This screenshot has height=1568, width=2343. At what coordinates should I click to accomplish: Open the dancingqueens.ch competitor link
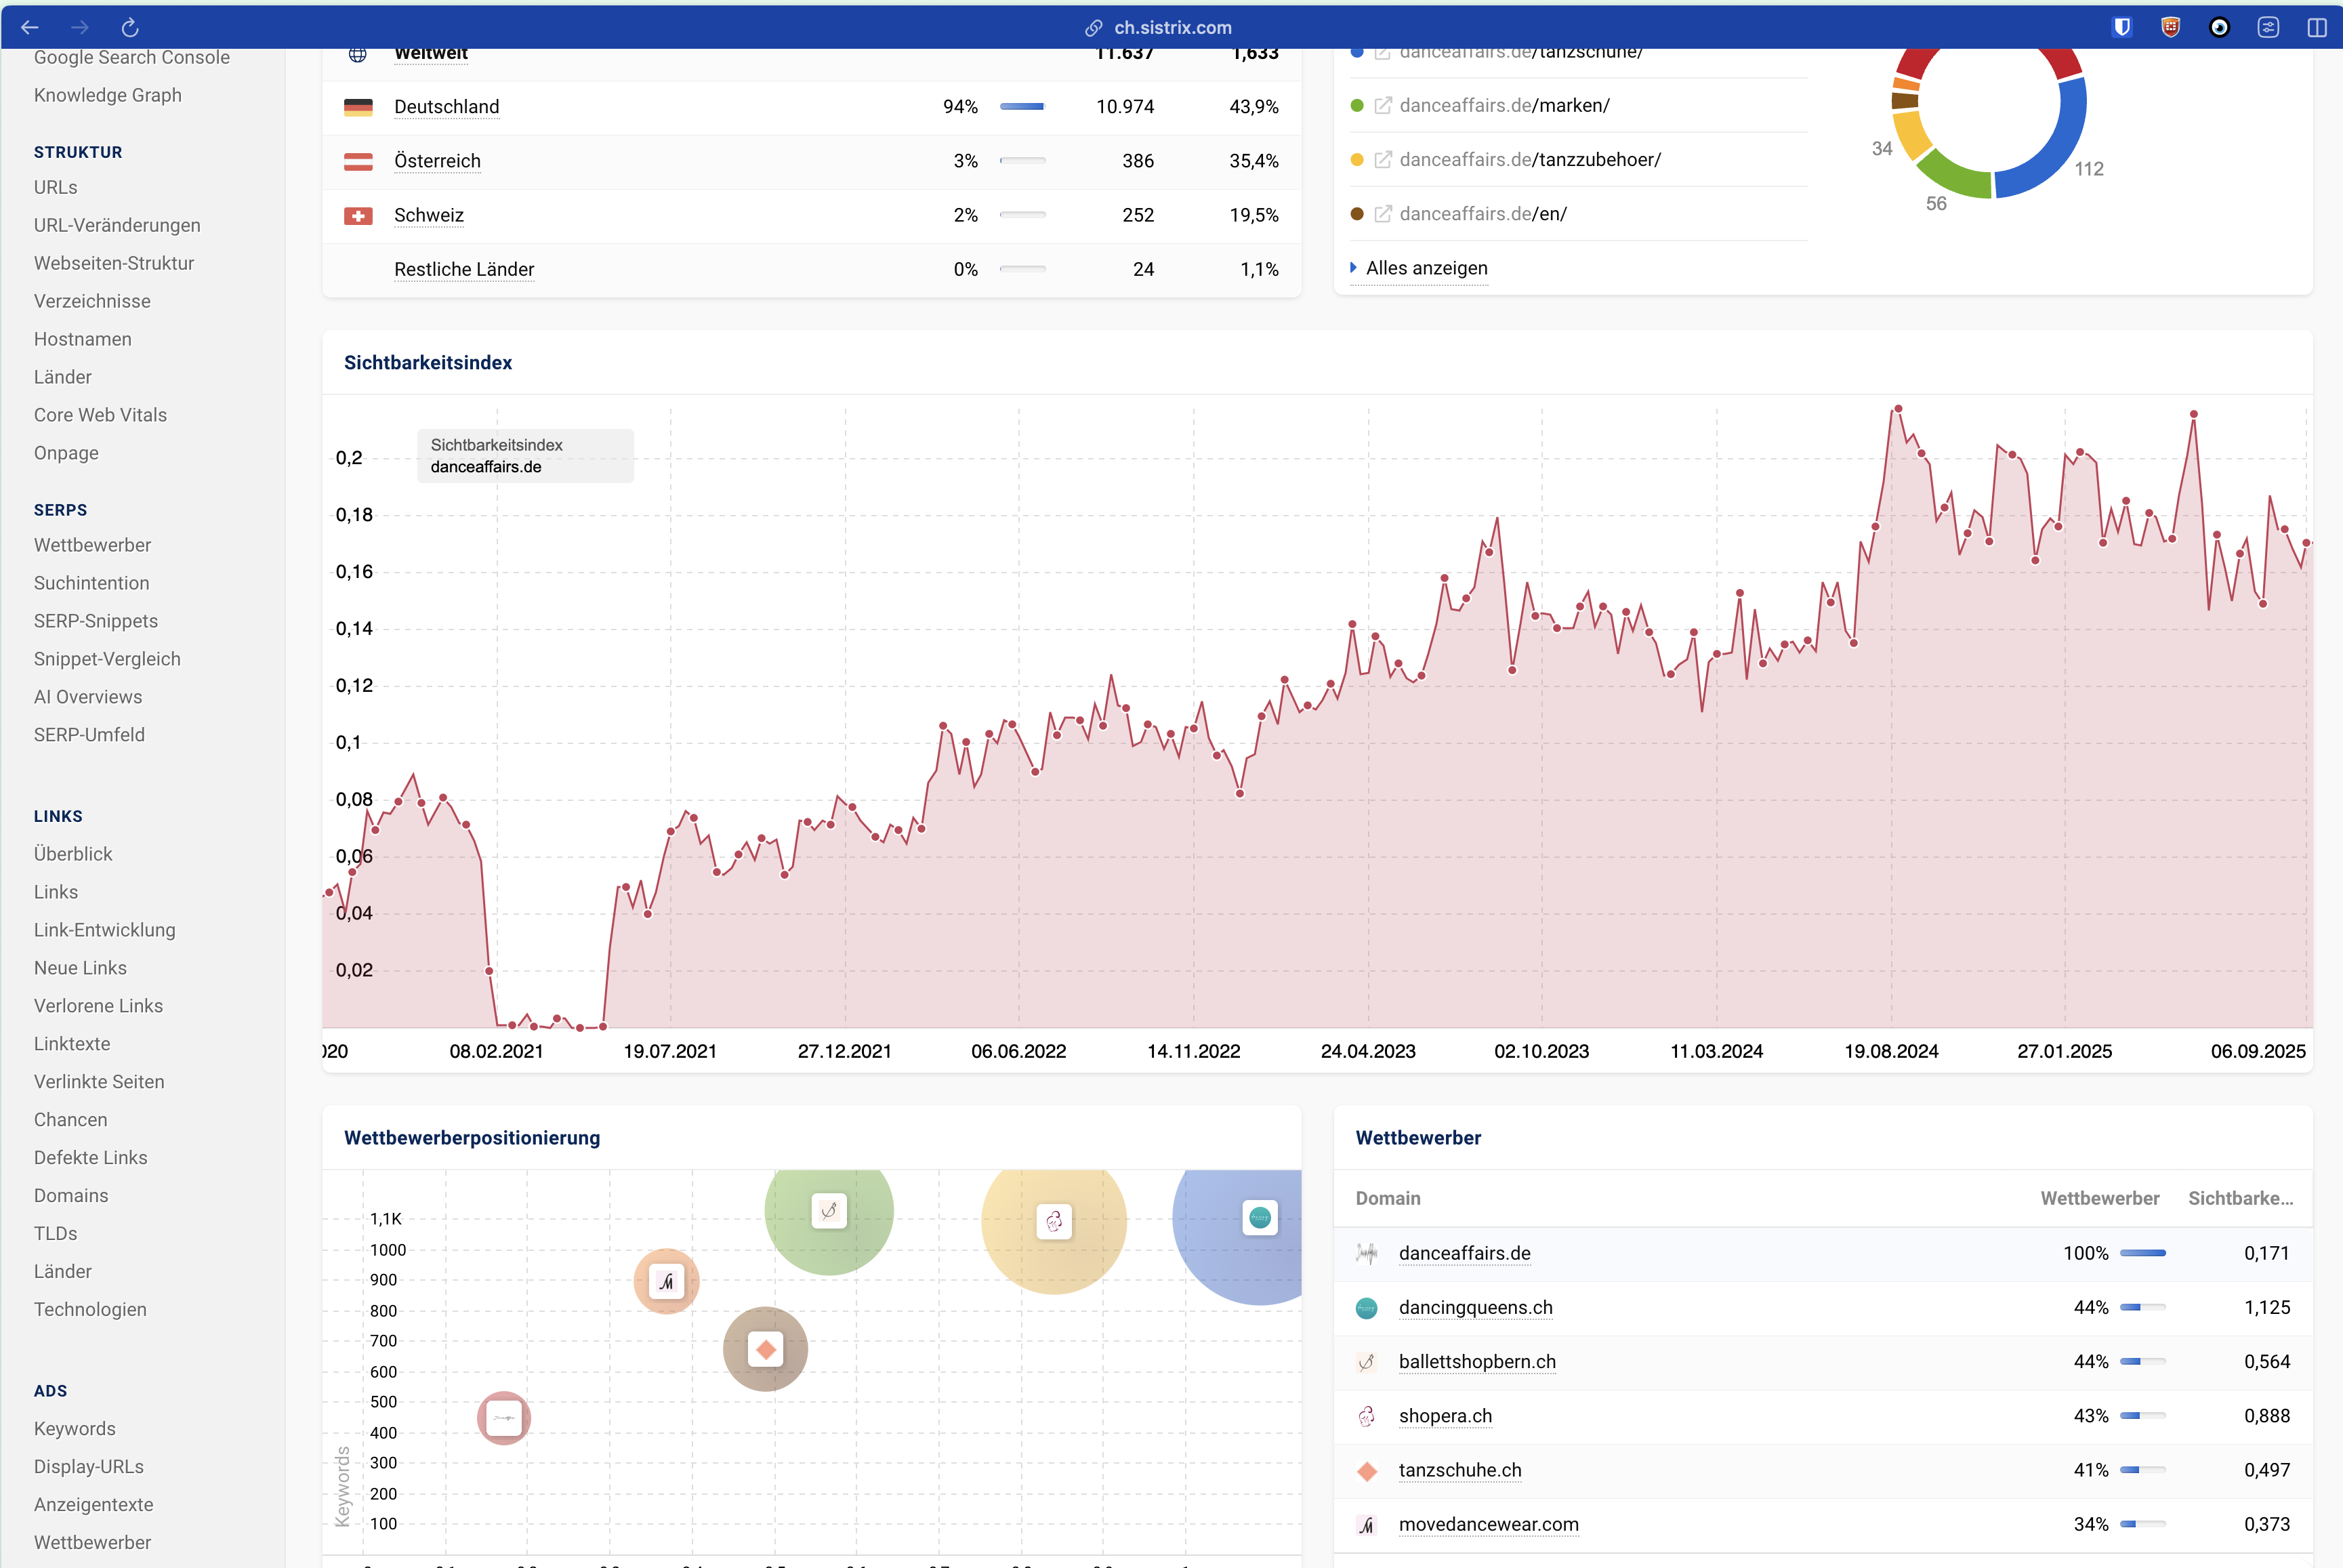[1475, 1308]
